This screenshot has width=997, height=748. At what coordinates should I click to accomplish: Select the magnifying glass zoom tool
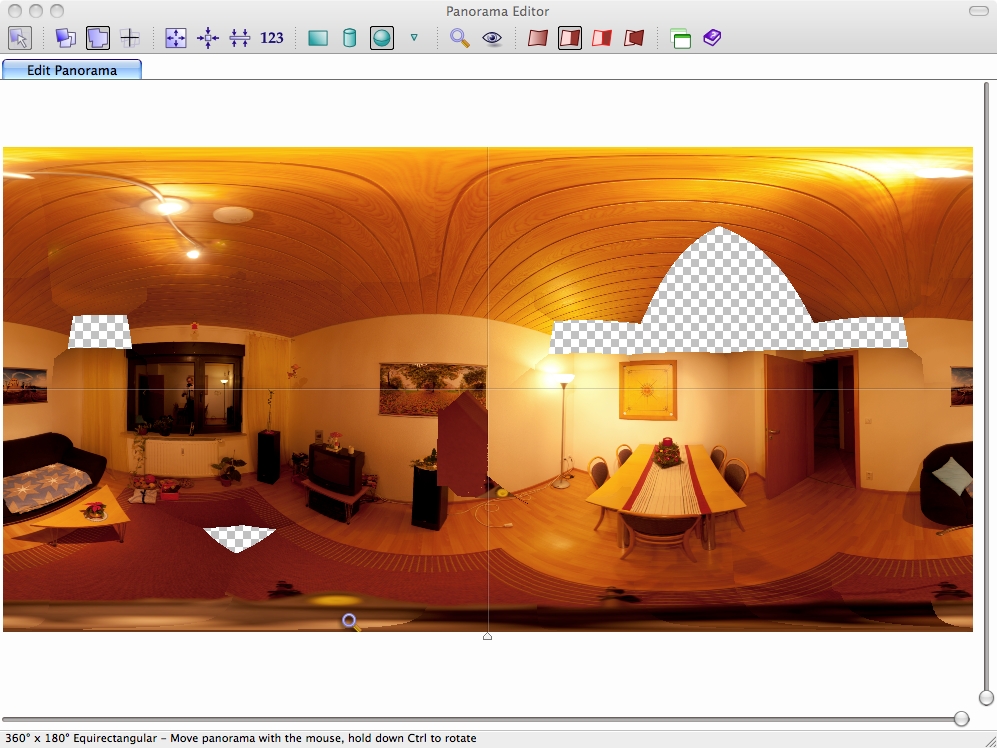click(459, 38)
